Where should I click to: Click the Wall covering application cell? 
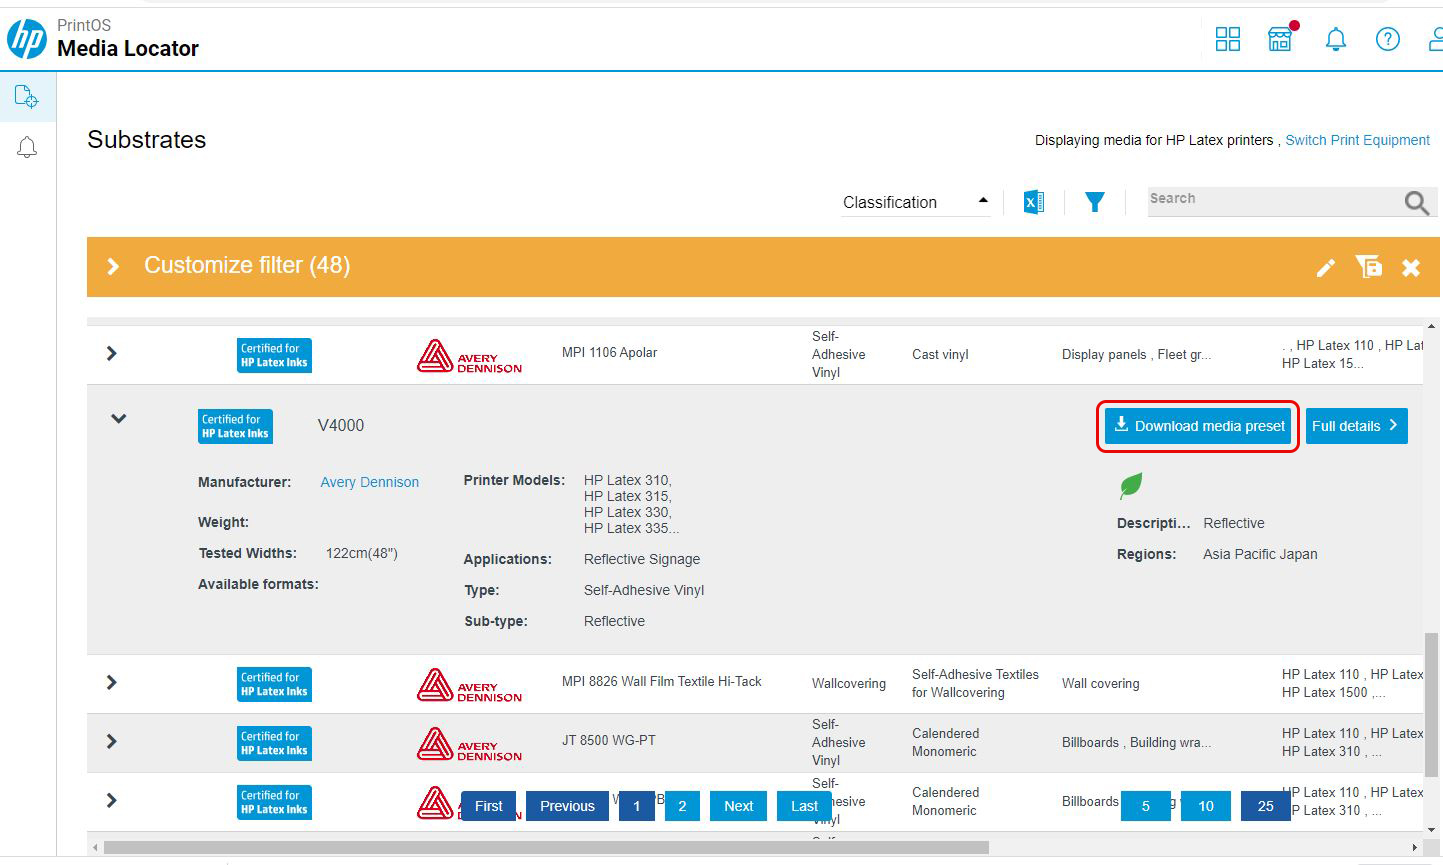[1101, 683]
